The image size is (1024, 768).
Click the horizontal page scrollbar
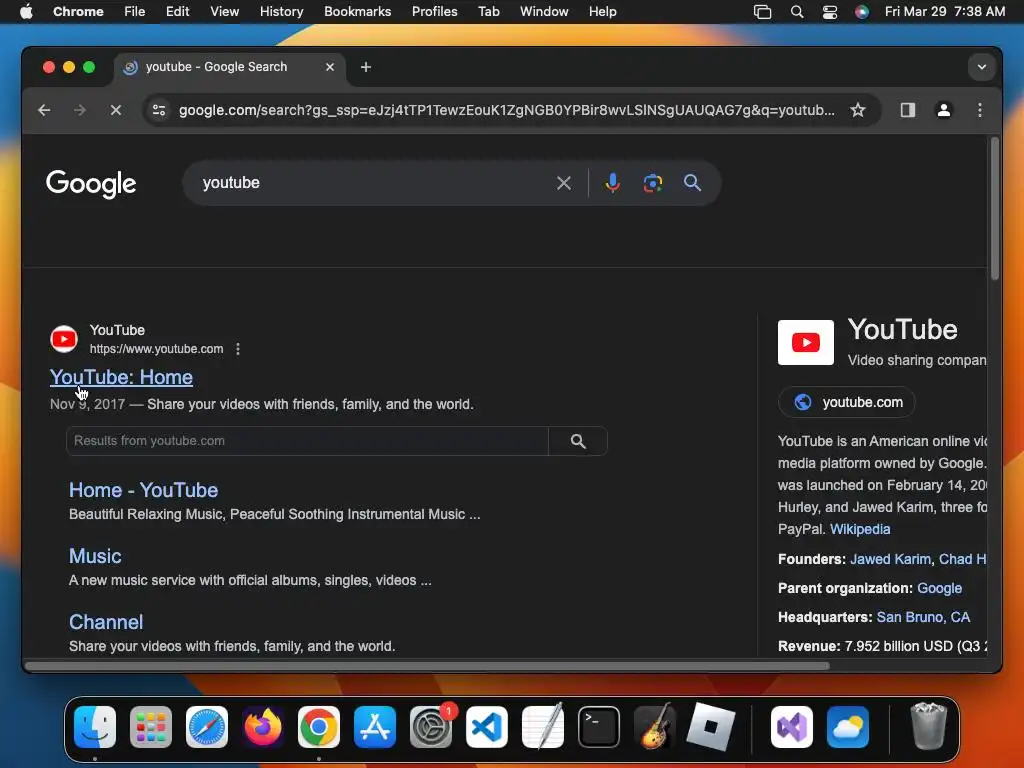427,666
